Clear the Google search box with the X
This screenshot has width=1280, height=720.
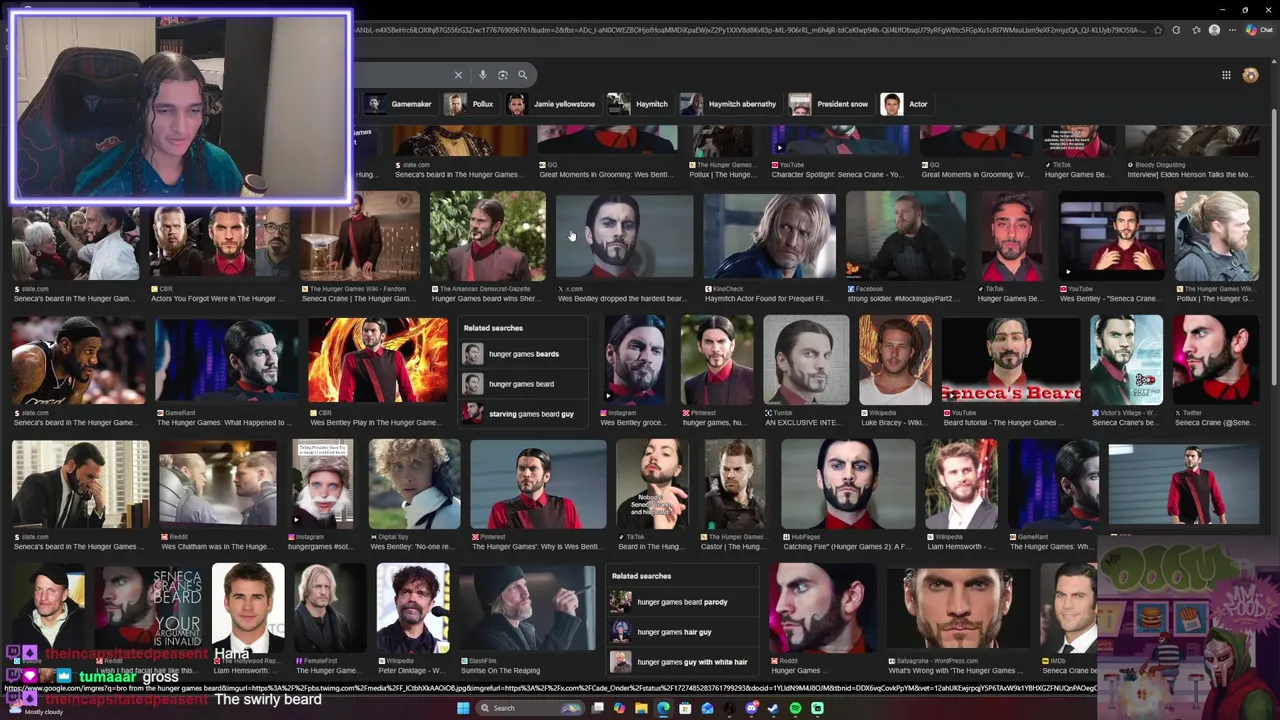point(458,75)
